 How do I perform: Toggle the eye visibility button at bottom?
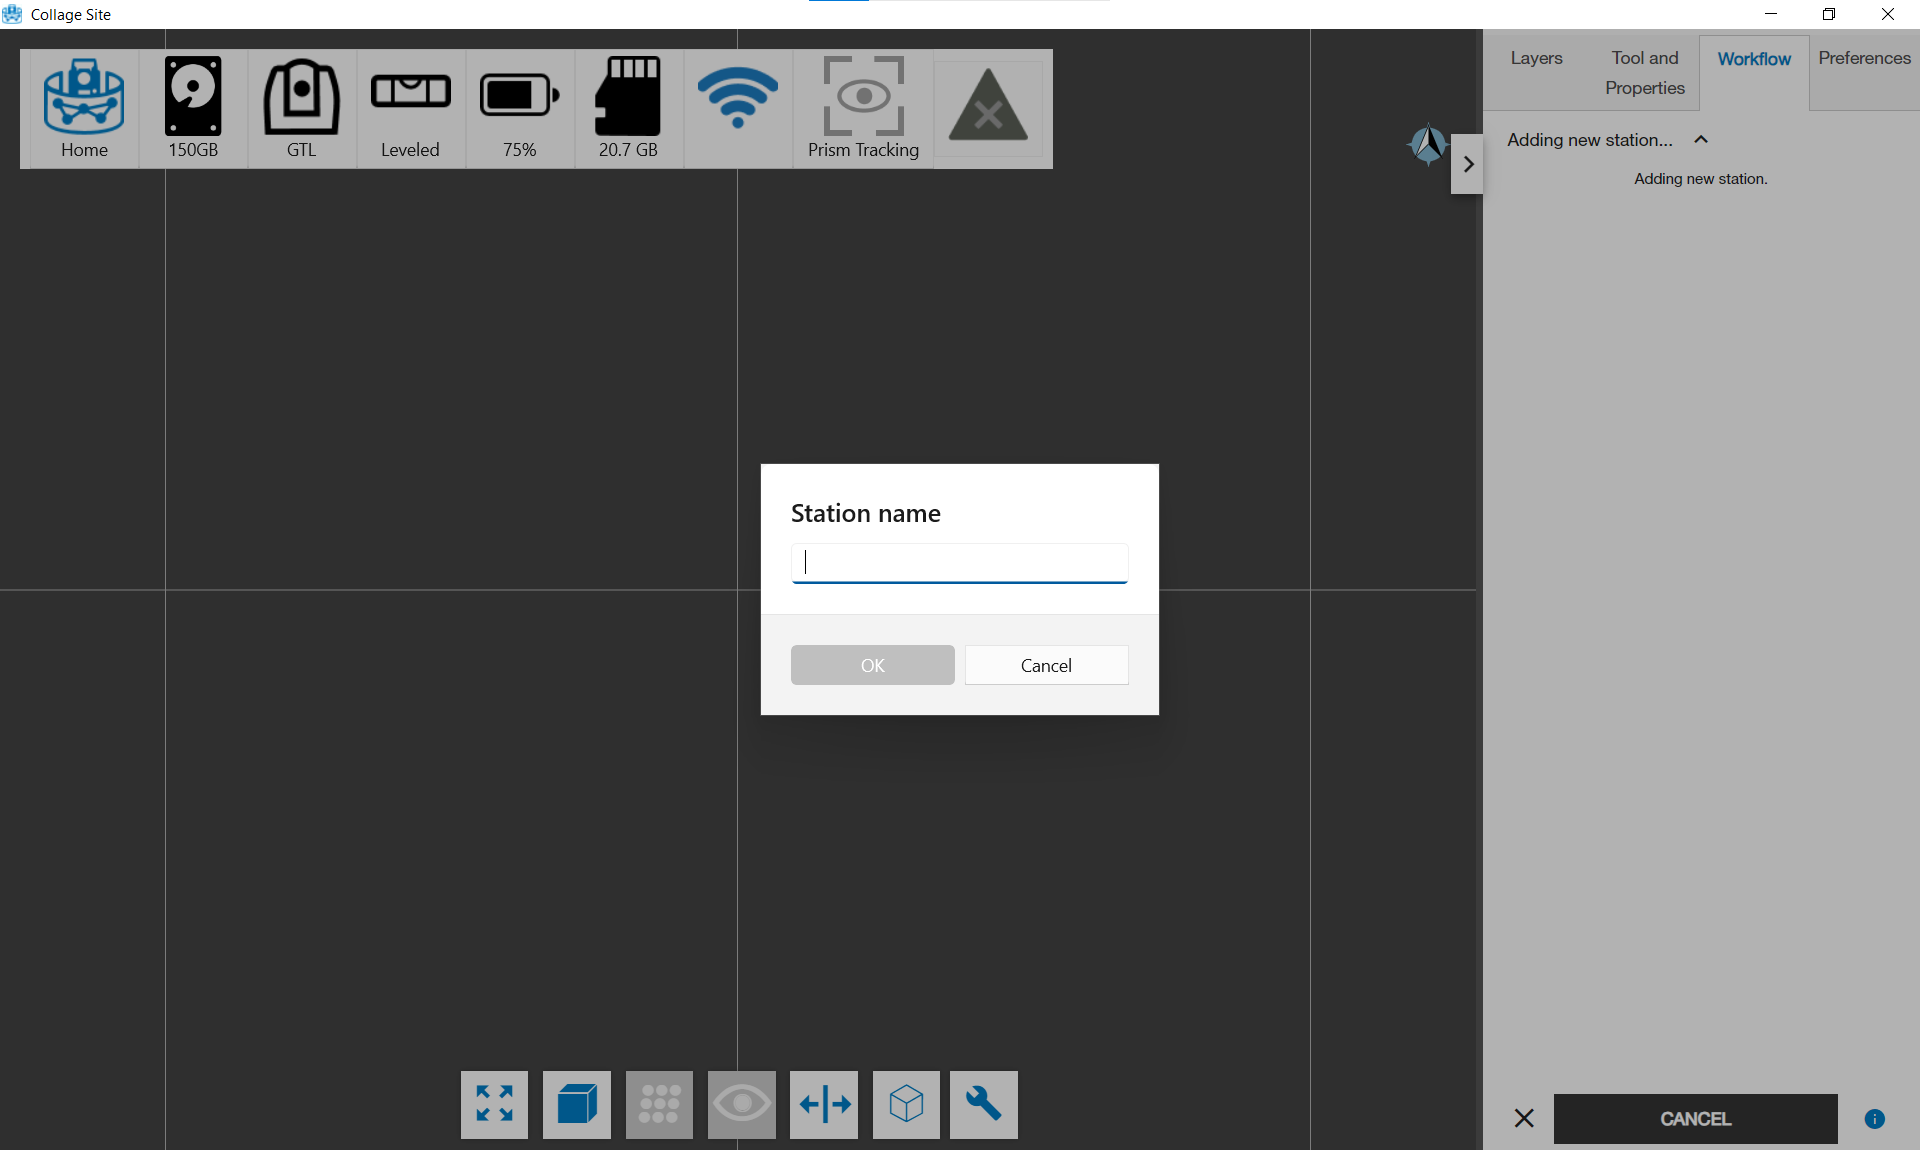[x=741, y=1104]
